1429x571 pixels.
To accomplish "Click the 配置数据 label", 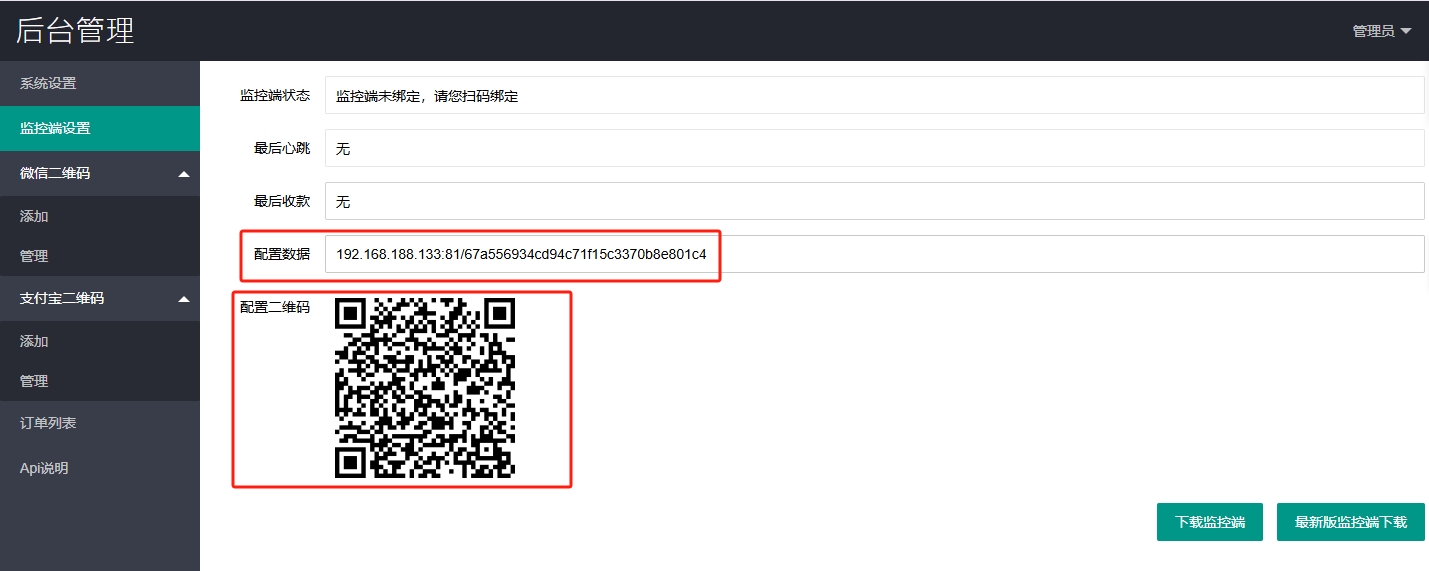I will click(x=282, y=254).
